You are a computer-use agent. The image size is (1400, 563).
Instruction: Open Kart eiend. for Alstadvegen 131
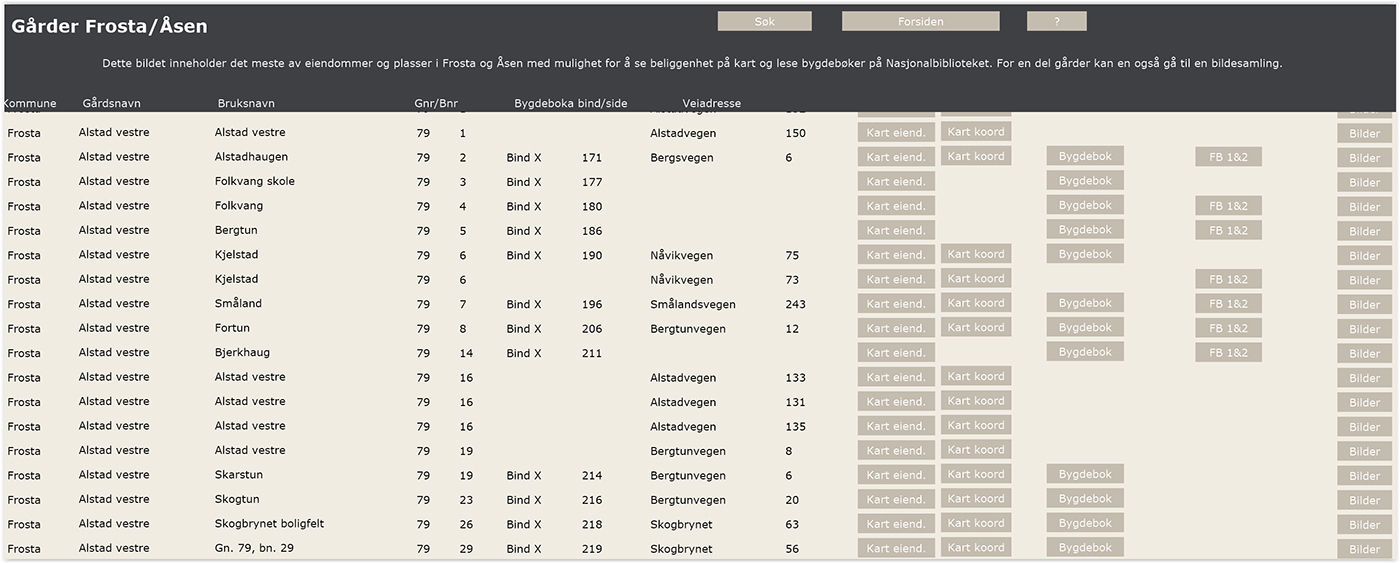coord(896,402)
